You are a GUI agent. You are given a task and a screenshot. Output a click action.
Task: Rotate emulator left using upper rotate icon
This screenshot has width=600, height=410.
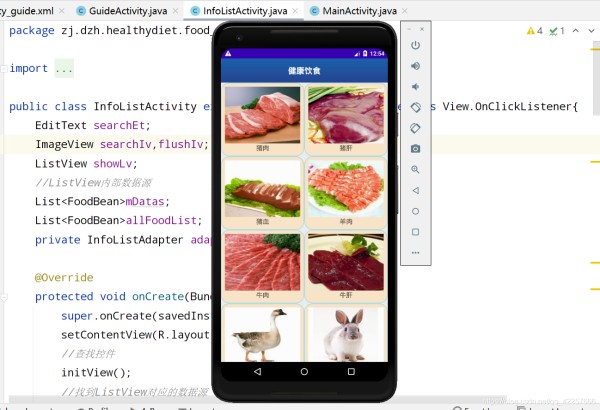(x=416, y=107)
